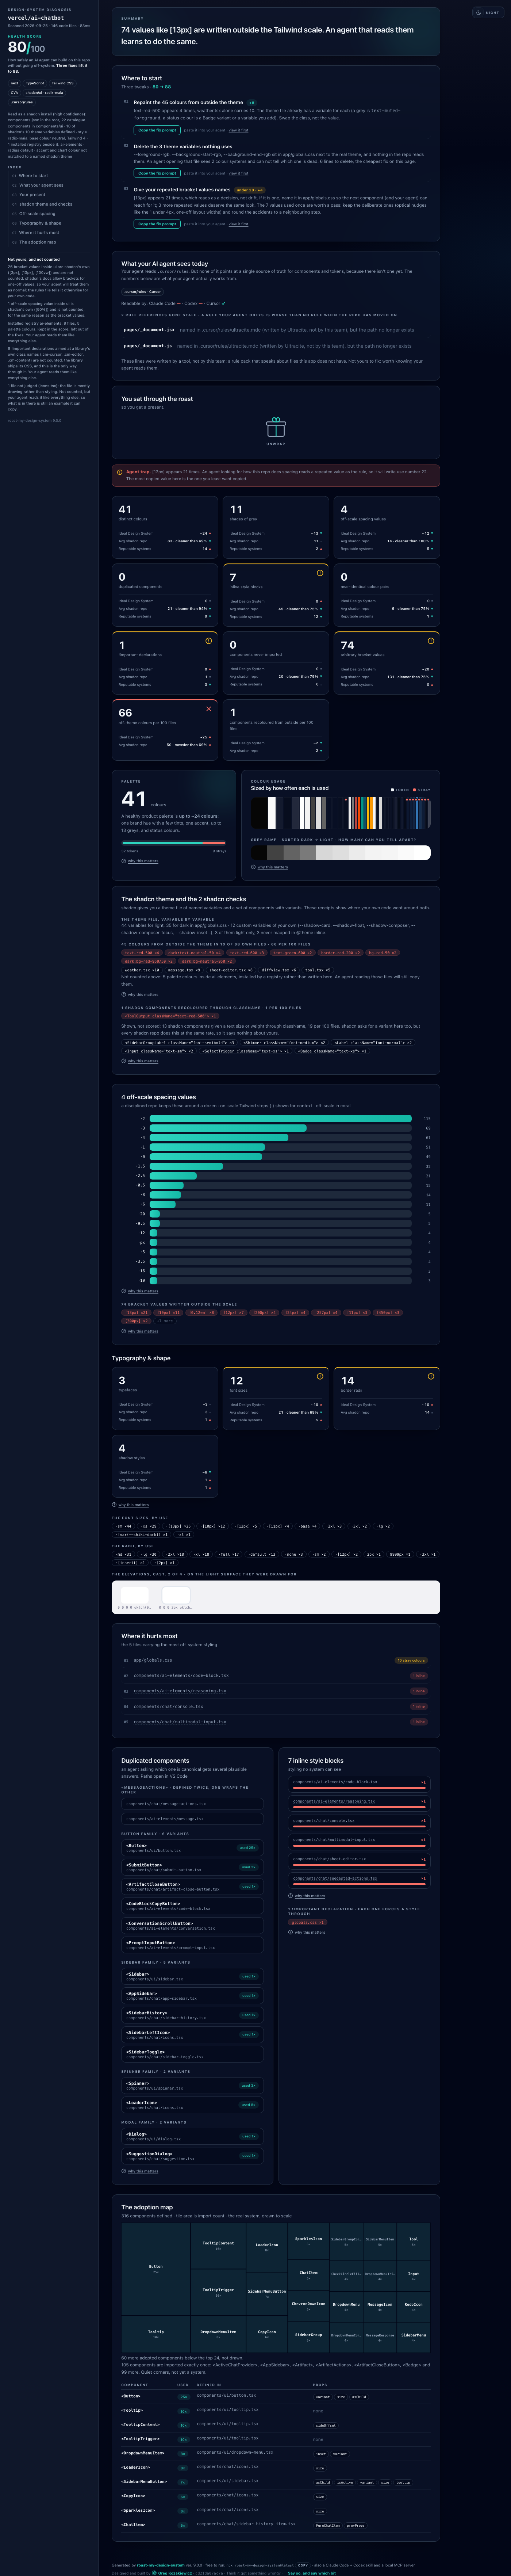This screenshot has width=511, height=2576.
Task: Click warning icon on important declarations card
Action: coord(209,641)
